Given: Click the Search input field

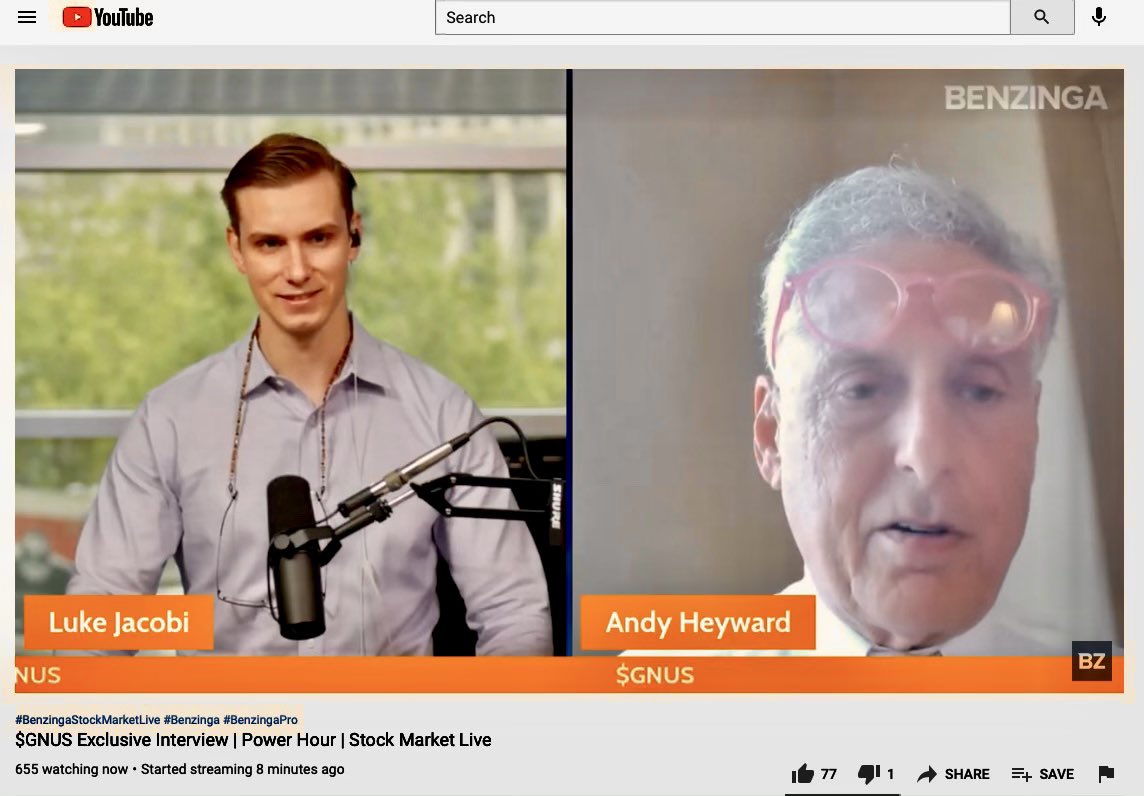Looking at the screenshot, I should click(722, 17).
